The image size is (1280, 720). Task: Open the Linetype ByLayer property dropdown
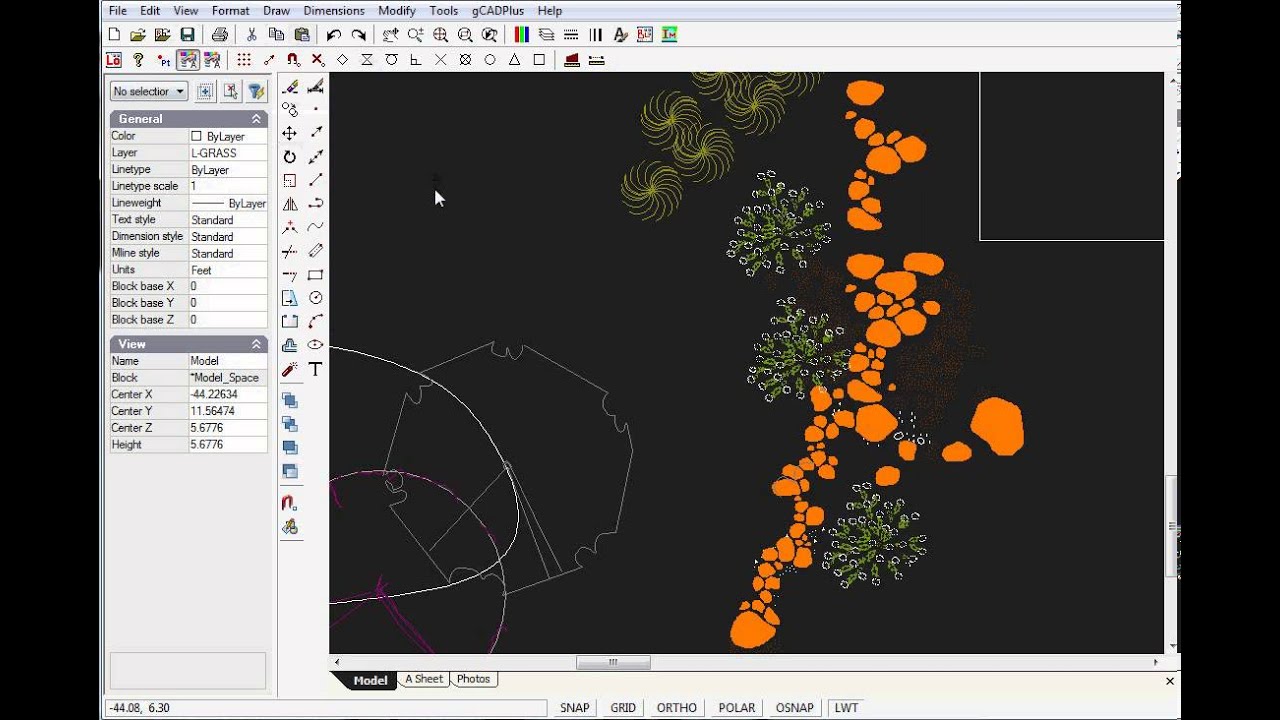pyautogui.click(x=228, y=170)
